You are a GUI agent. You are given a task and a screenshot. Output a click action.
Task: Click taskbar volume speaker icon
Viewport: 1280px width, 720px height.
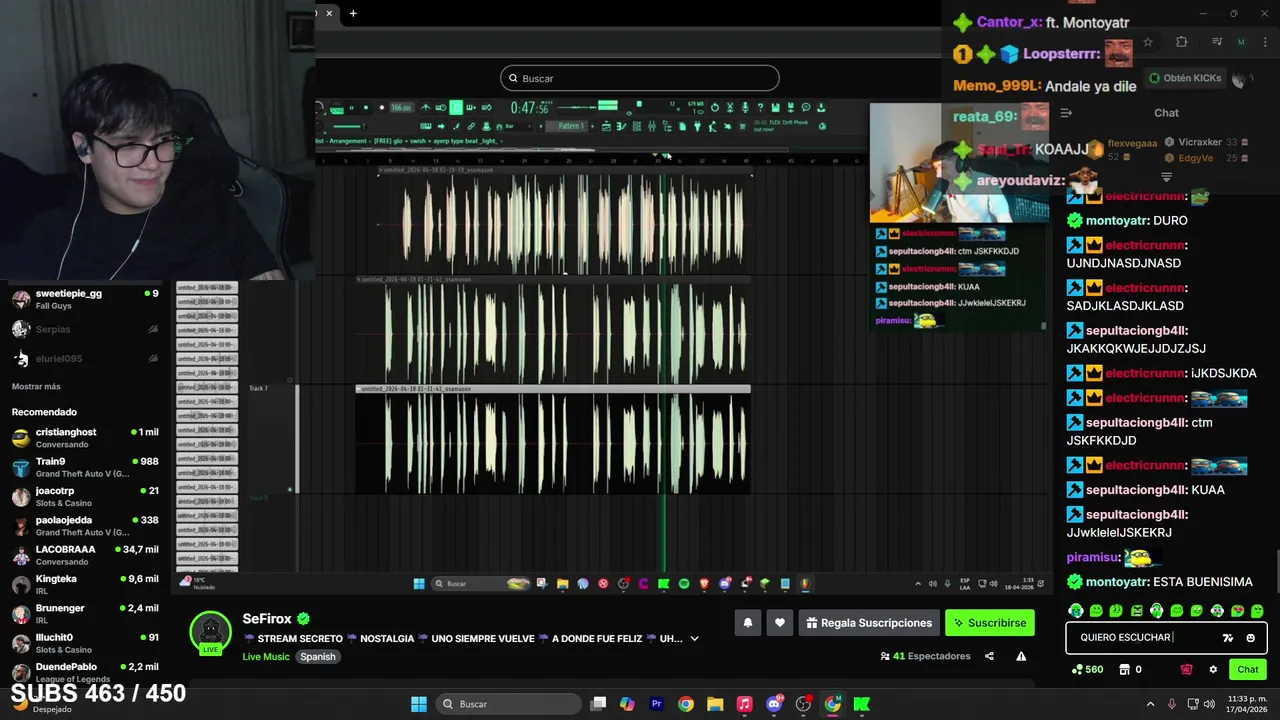tap(1211, 704)
